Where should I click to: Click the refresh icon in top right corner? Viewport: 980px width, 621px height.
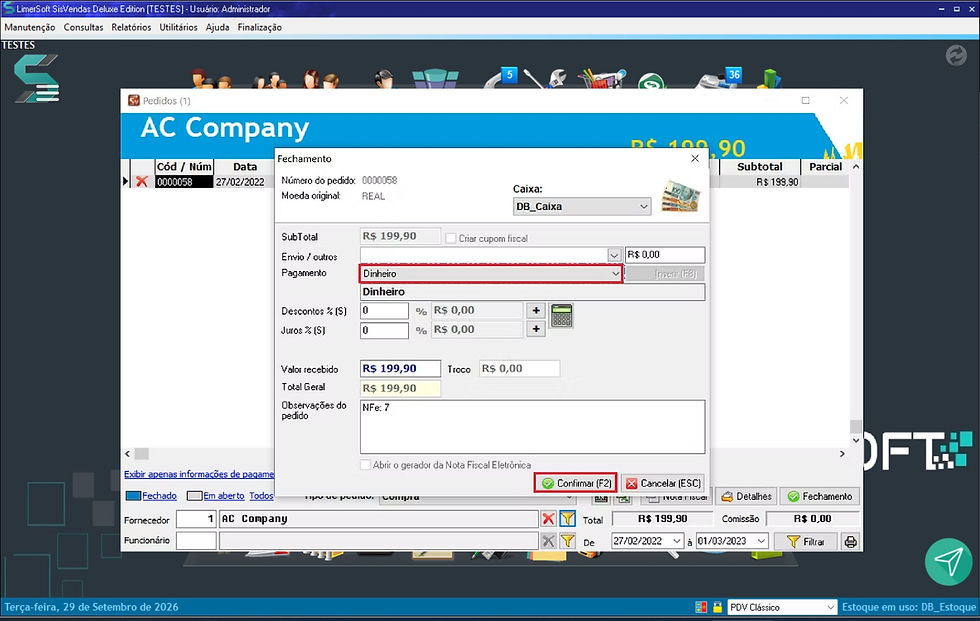956,56
